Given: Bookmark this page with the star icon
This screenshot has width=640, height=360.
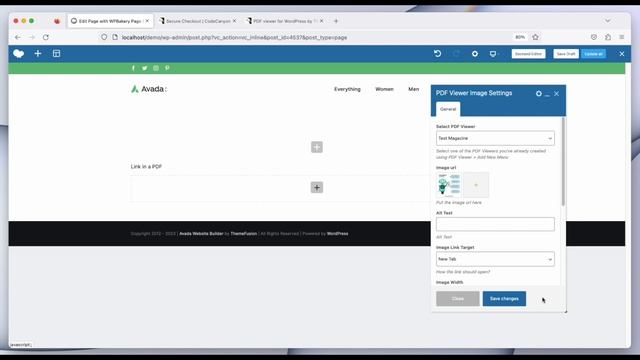Looking at the screenshot, I should coord(536,37).
